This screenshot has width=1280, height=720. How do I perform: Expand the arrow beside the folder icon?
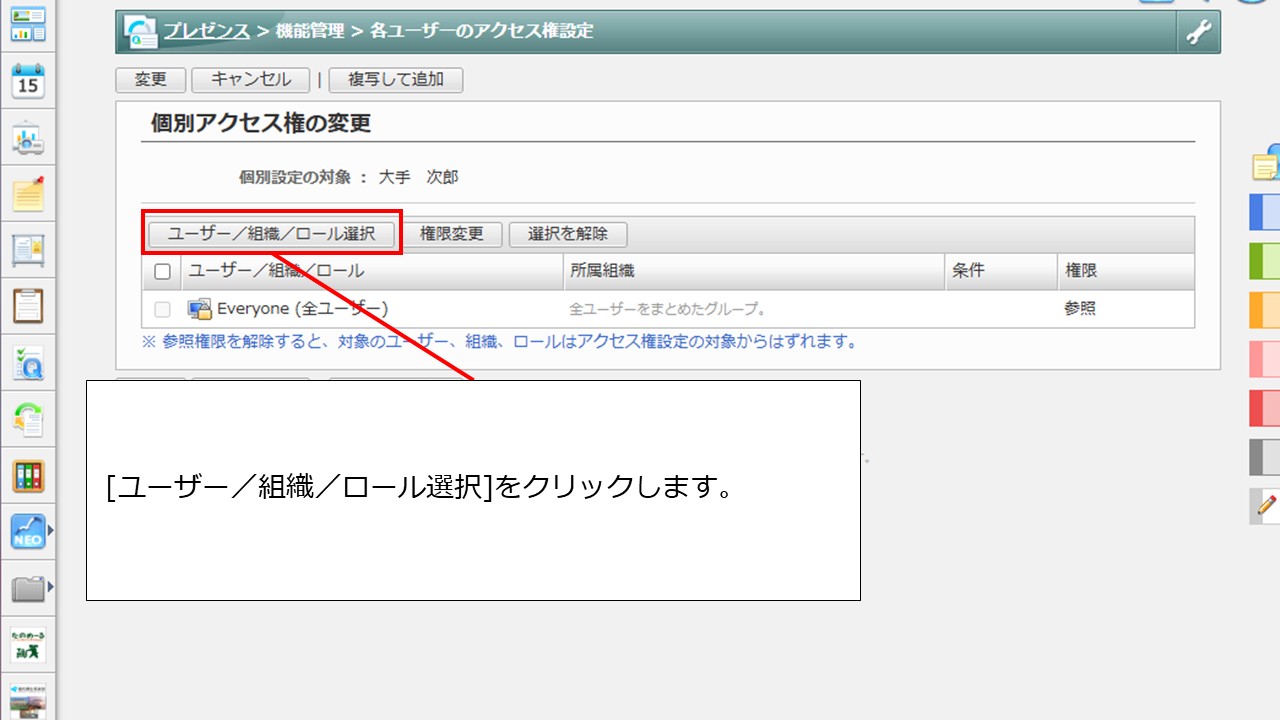[50, 588]
